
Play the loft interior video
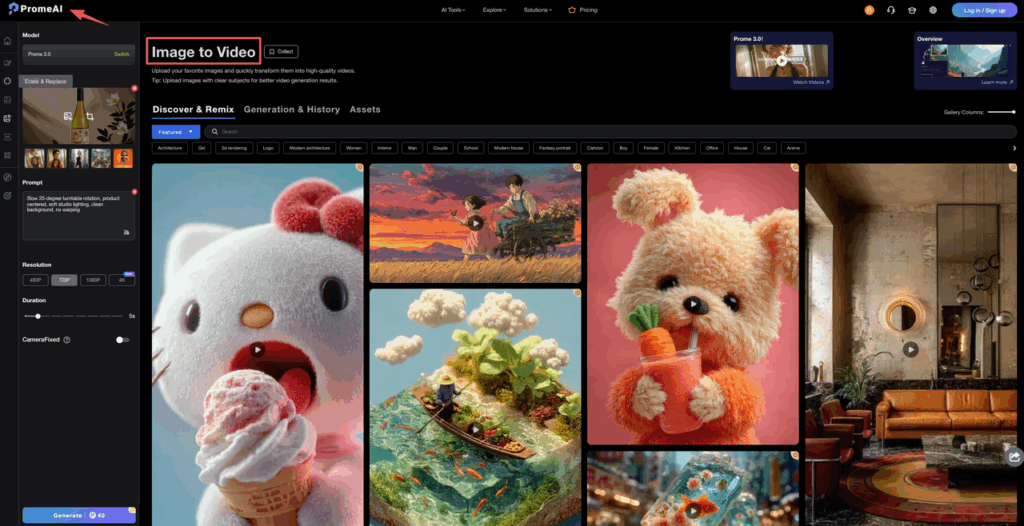(x=910, y=350)
